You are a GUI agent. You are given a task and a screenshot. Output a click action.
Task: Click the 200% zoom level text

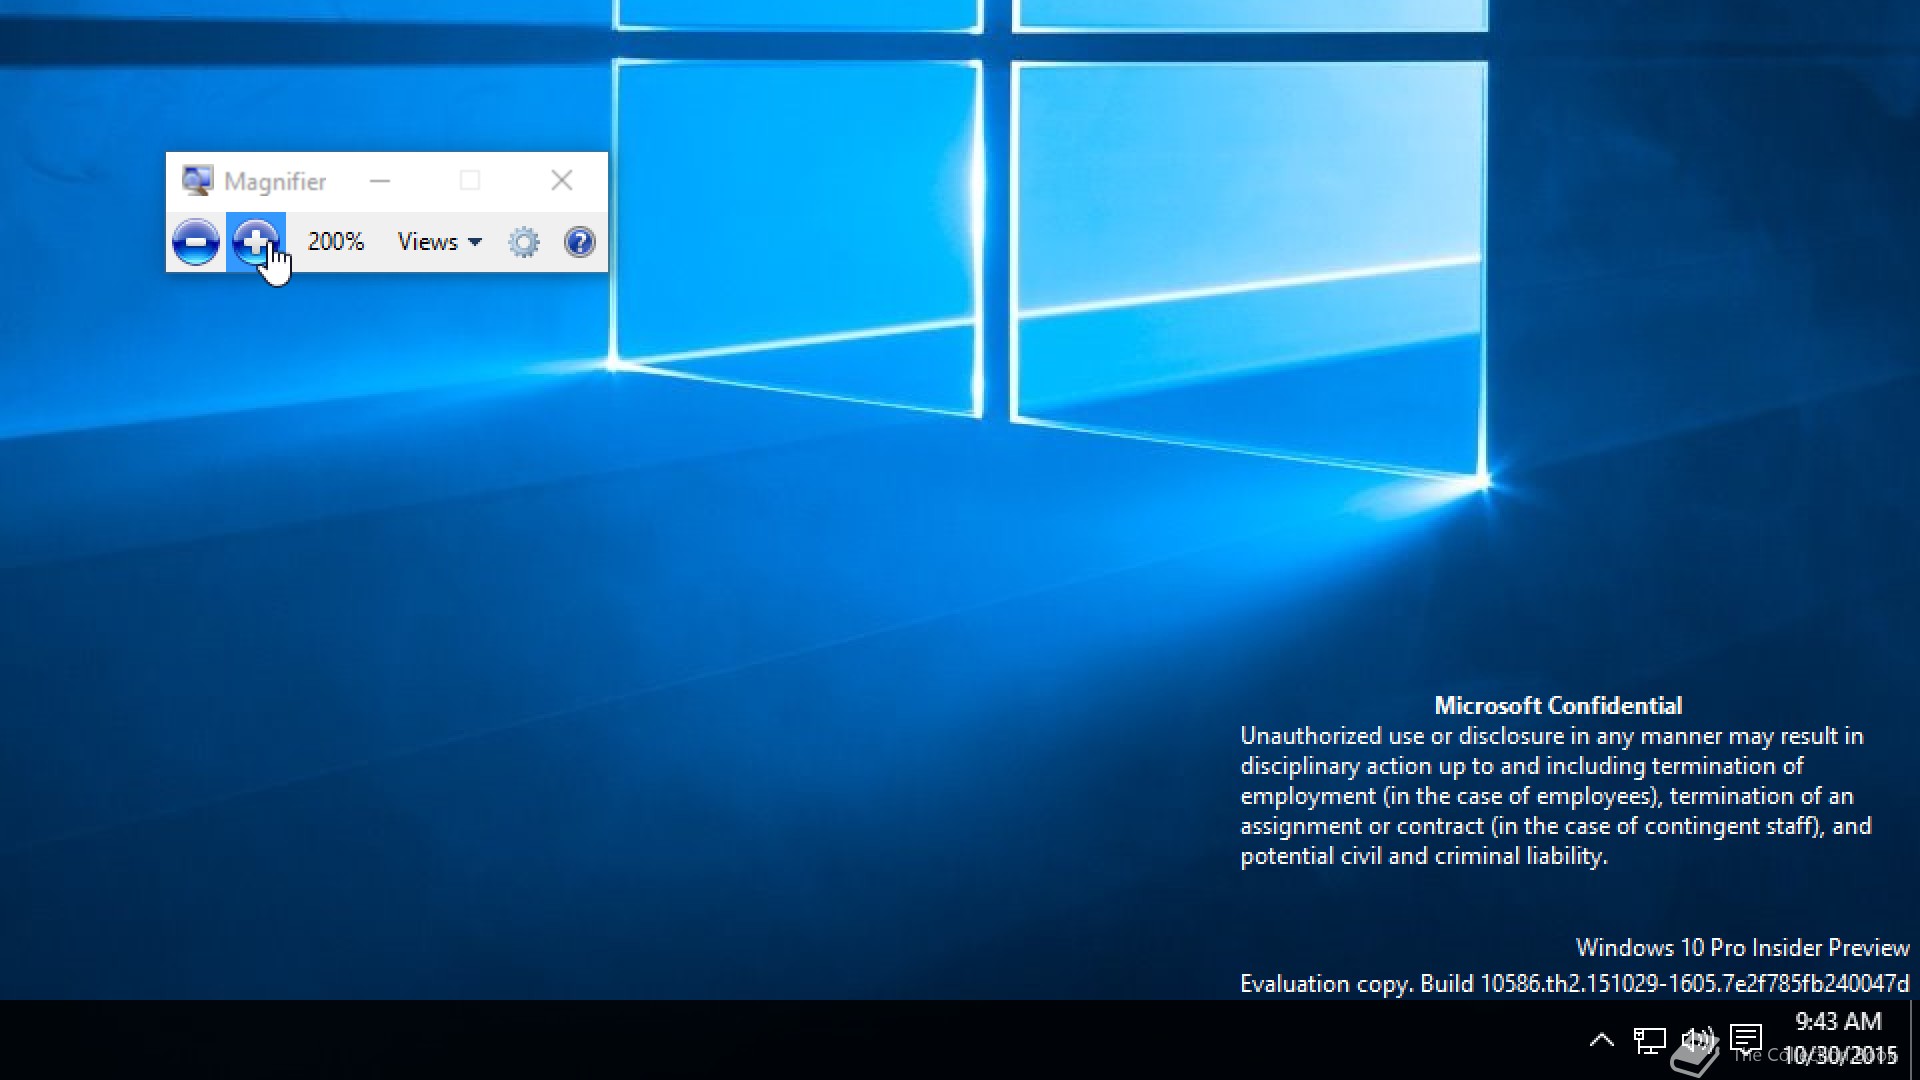coord(336,242)
